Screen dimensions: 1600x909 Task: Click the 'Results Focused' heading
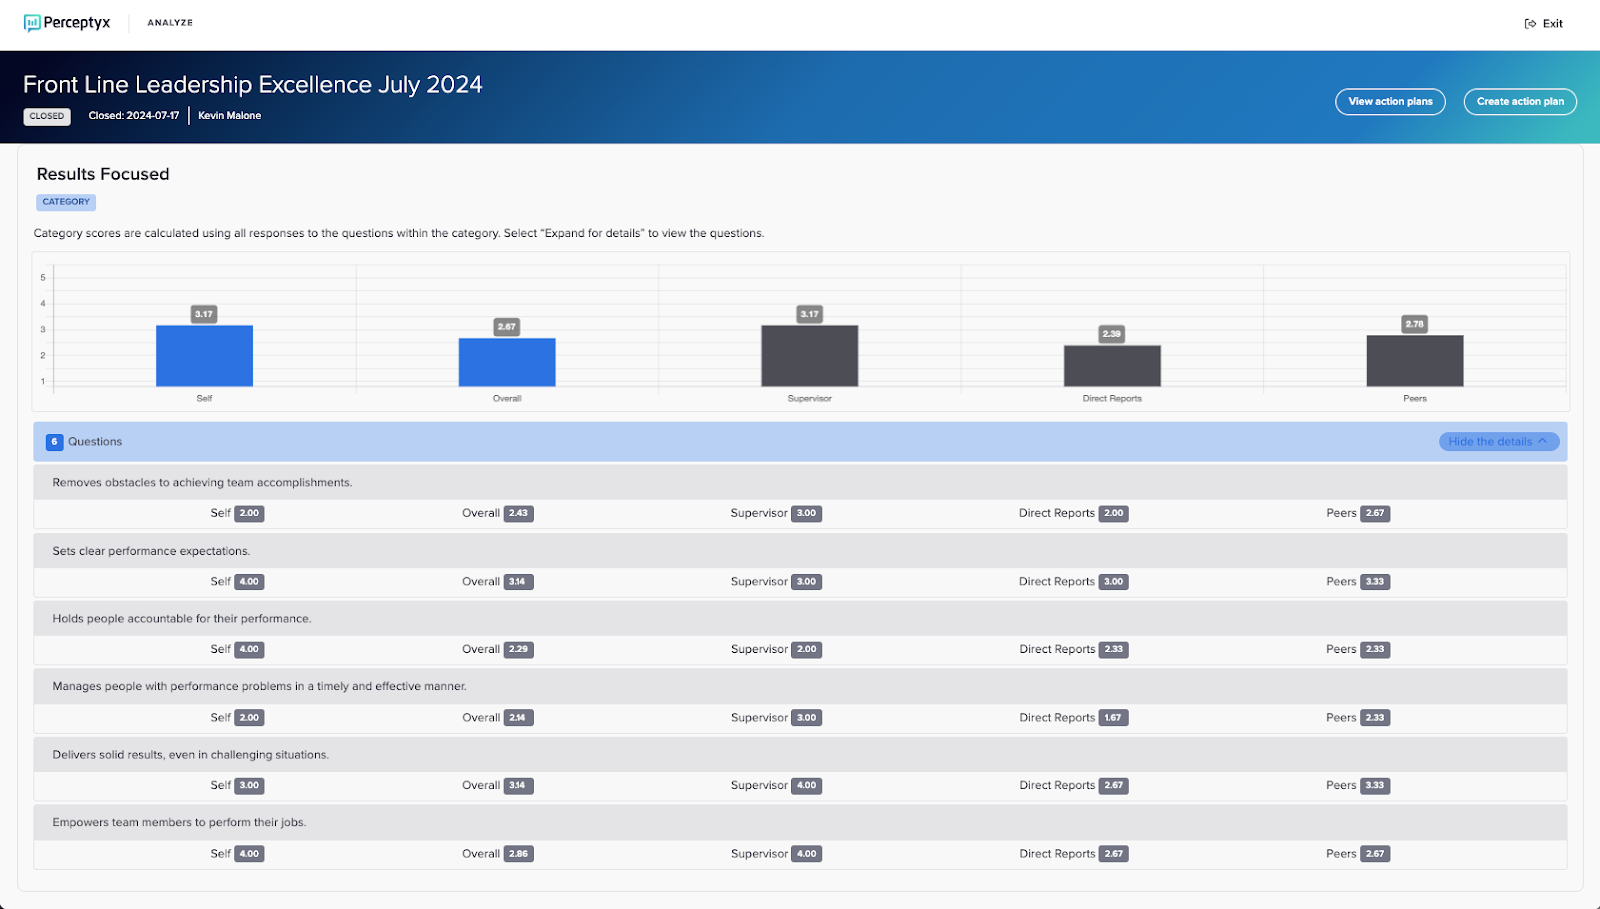pos(103,174)
